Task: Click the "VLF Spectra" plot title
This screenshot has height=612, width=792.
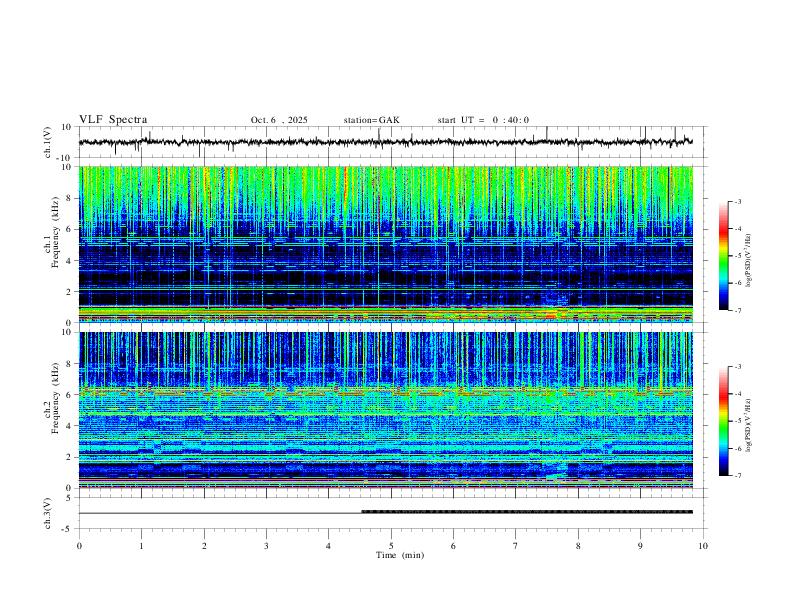Action: (x=113, y=120)
